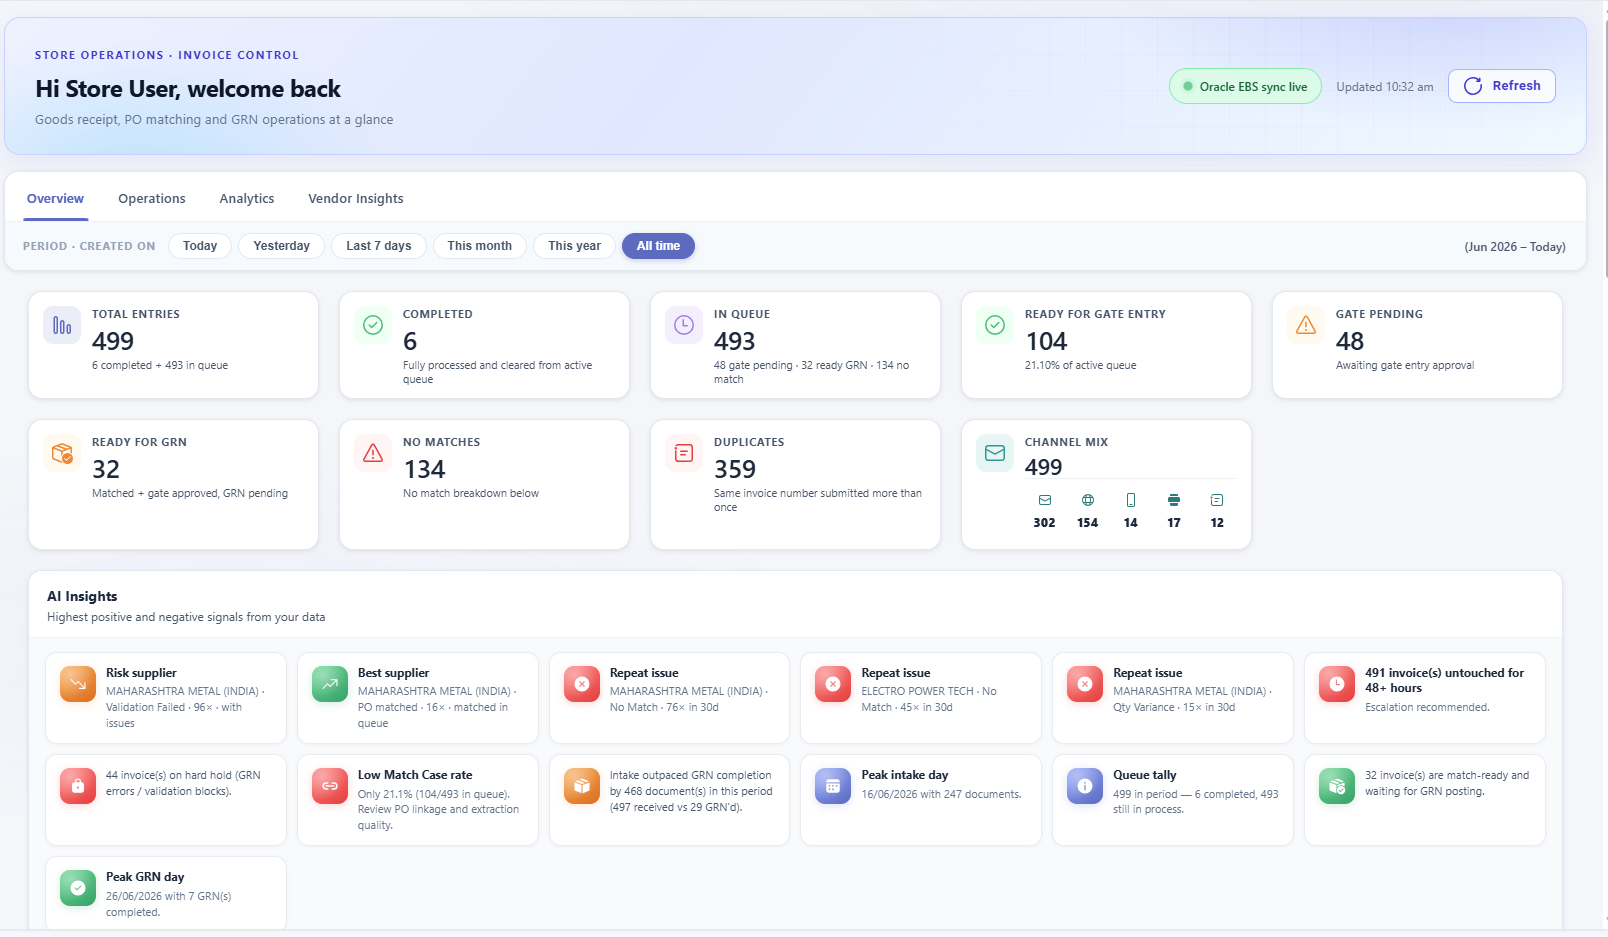Screen dimensions: 1608x937
Task: Click the Peak GRN day checkmark icon
Action: pos(78,889)
